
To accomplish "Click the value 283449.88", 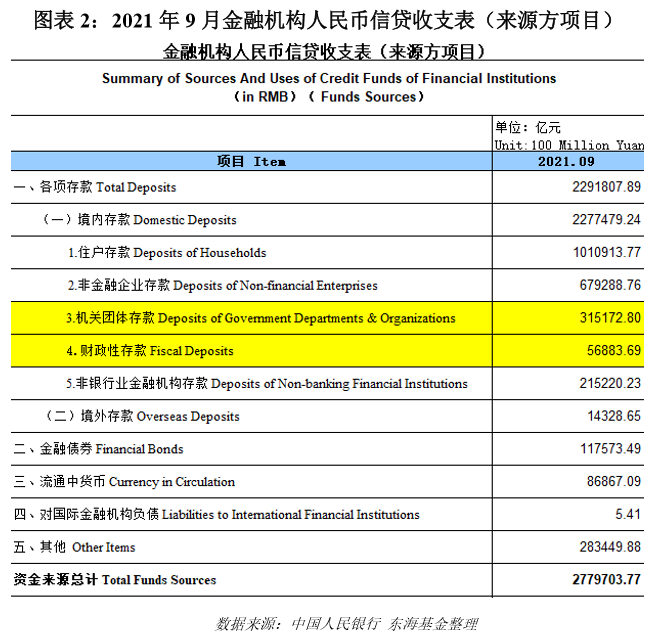I will (x=610, y=547).
